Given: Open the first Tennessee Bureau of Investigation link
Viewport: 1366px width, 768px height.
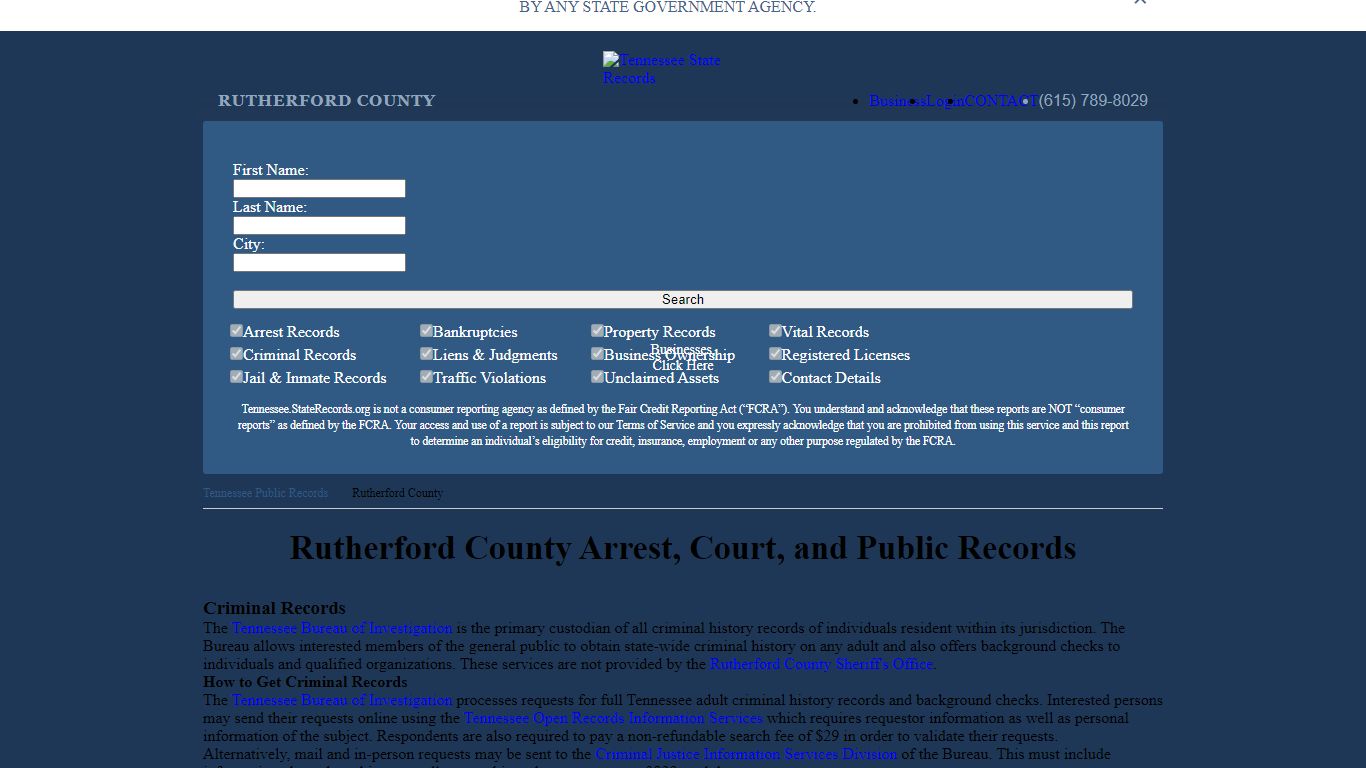Looking at the screenshot, I should coord(342,628).
